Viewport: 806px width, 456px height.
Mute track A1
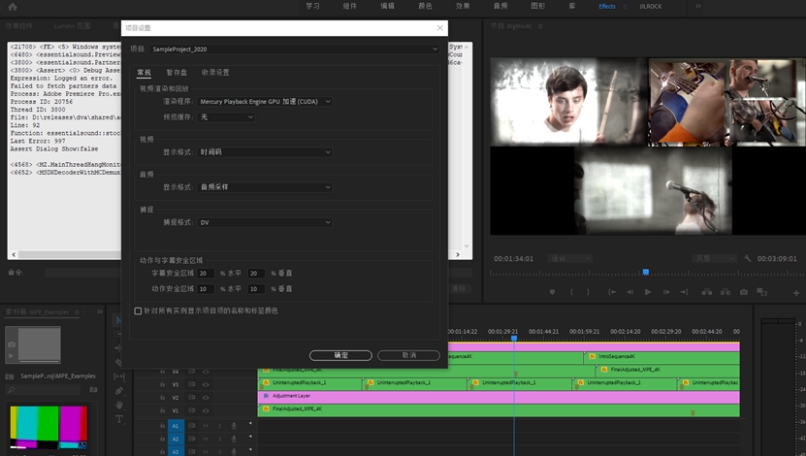[x=206, y=426]
